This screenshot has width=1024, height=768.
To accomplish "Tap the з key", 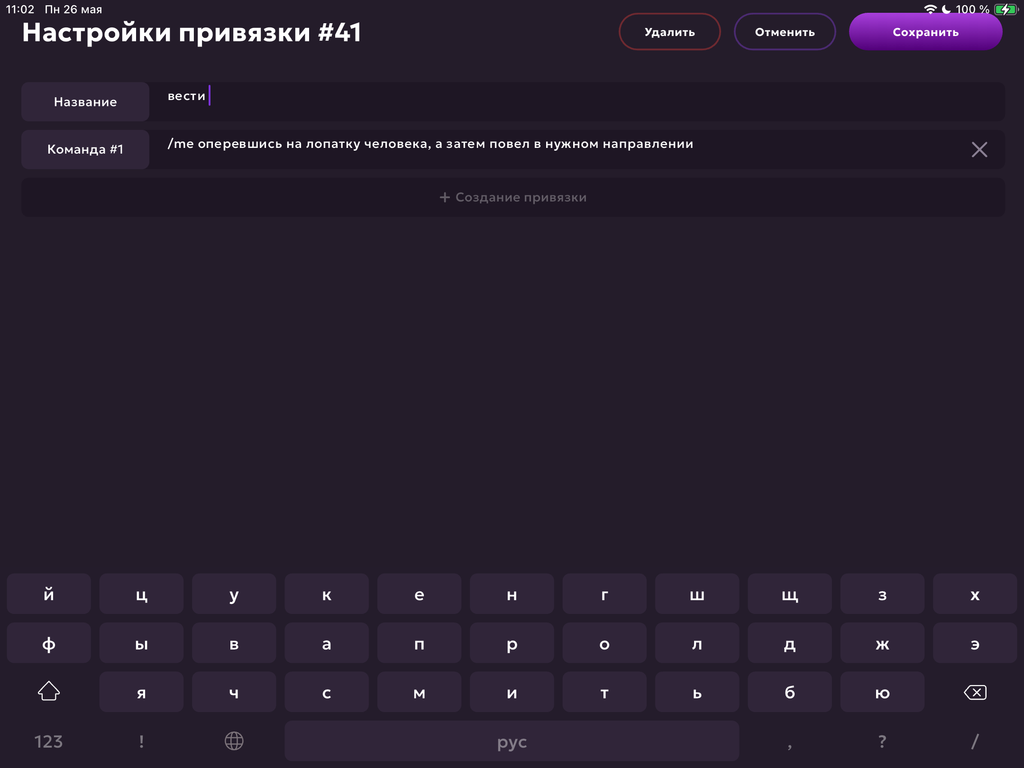I will pos(882,594).
